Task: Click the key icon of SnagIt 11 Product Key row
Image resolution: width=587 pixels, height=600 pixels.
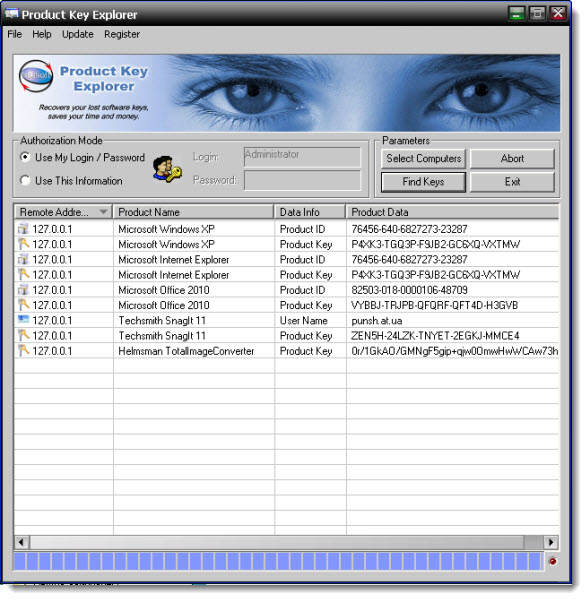Action: click(x=23, y=336)
